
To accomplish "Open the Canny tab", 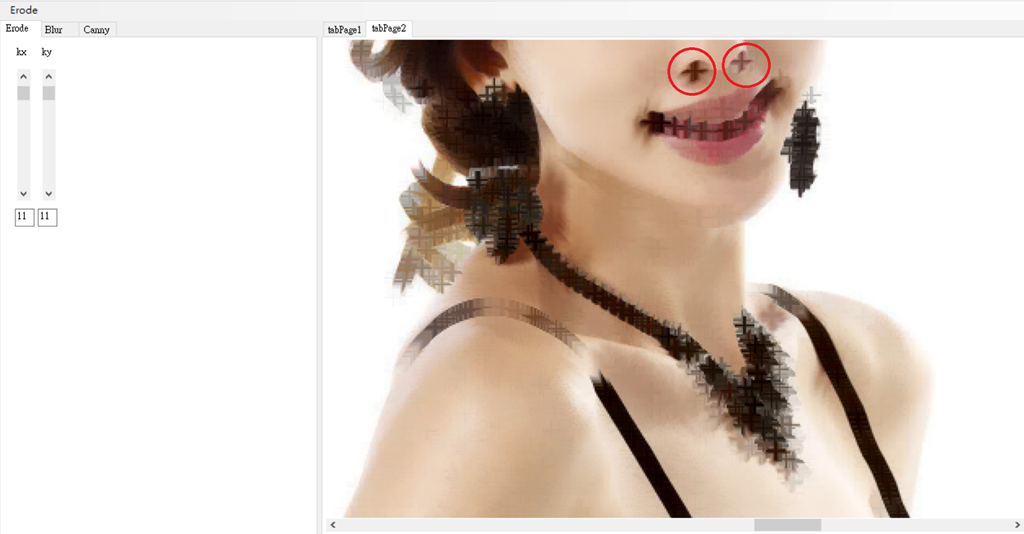I will click(97, 29).
